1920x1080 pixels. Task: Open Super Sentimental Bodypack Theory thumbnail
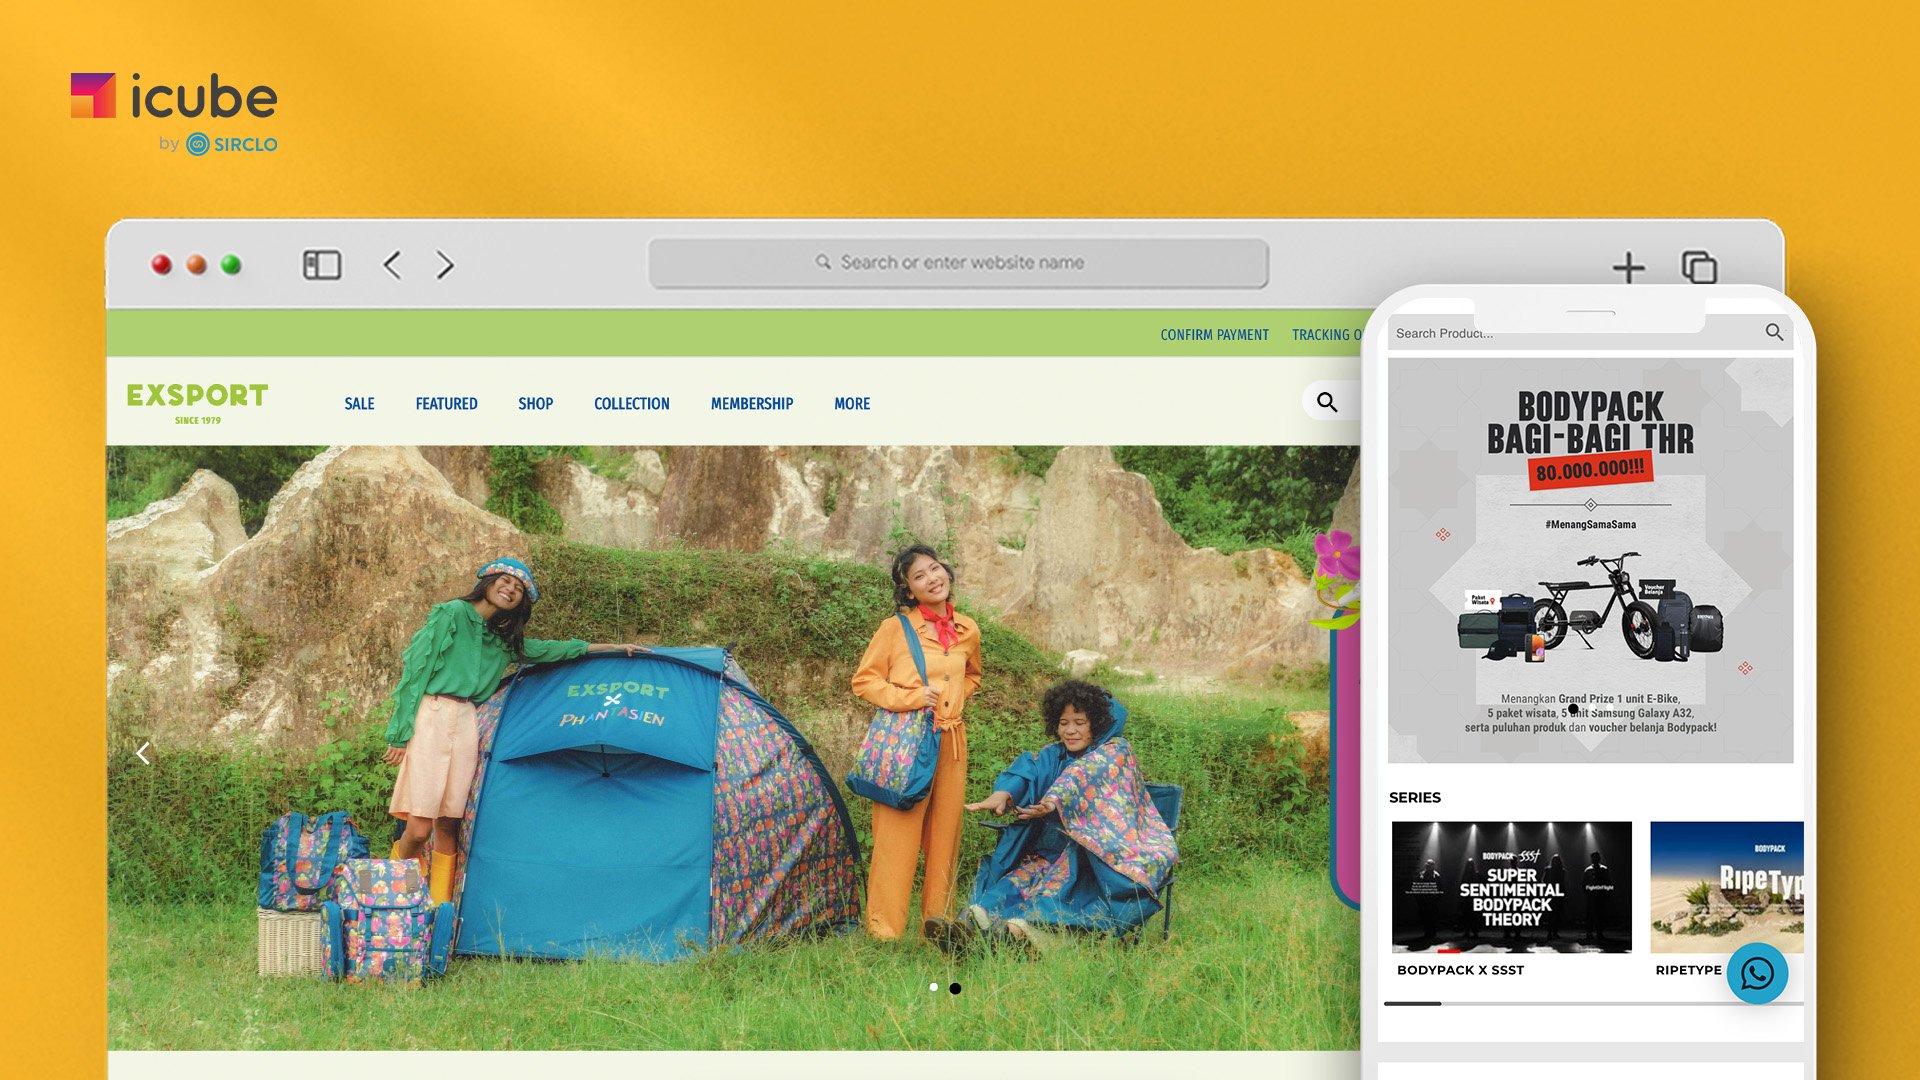[1511, 887]
